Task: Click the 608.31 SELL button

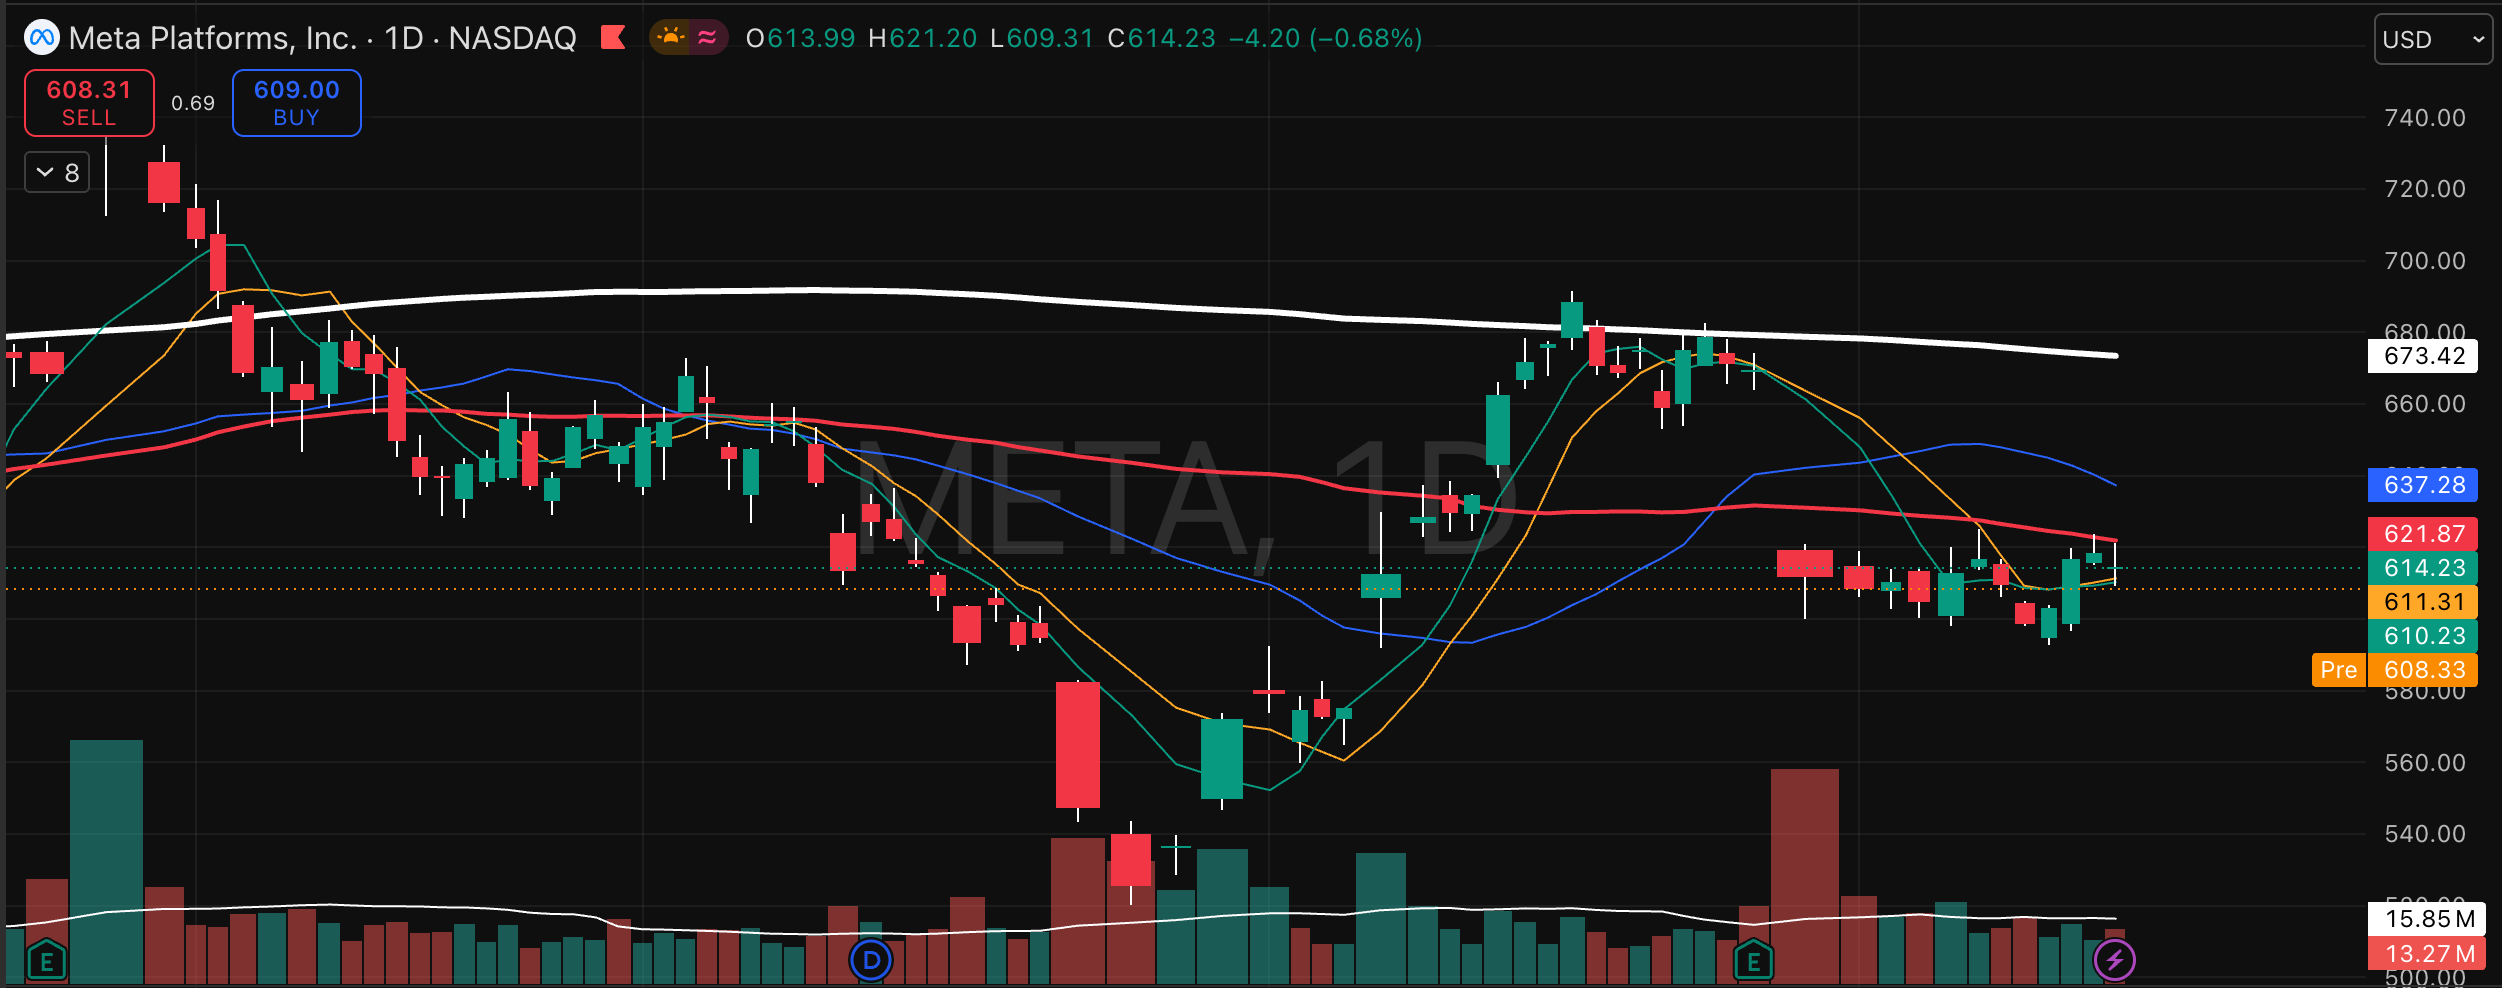Action: coord(89,103)
